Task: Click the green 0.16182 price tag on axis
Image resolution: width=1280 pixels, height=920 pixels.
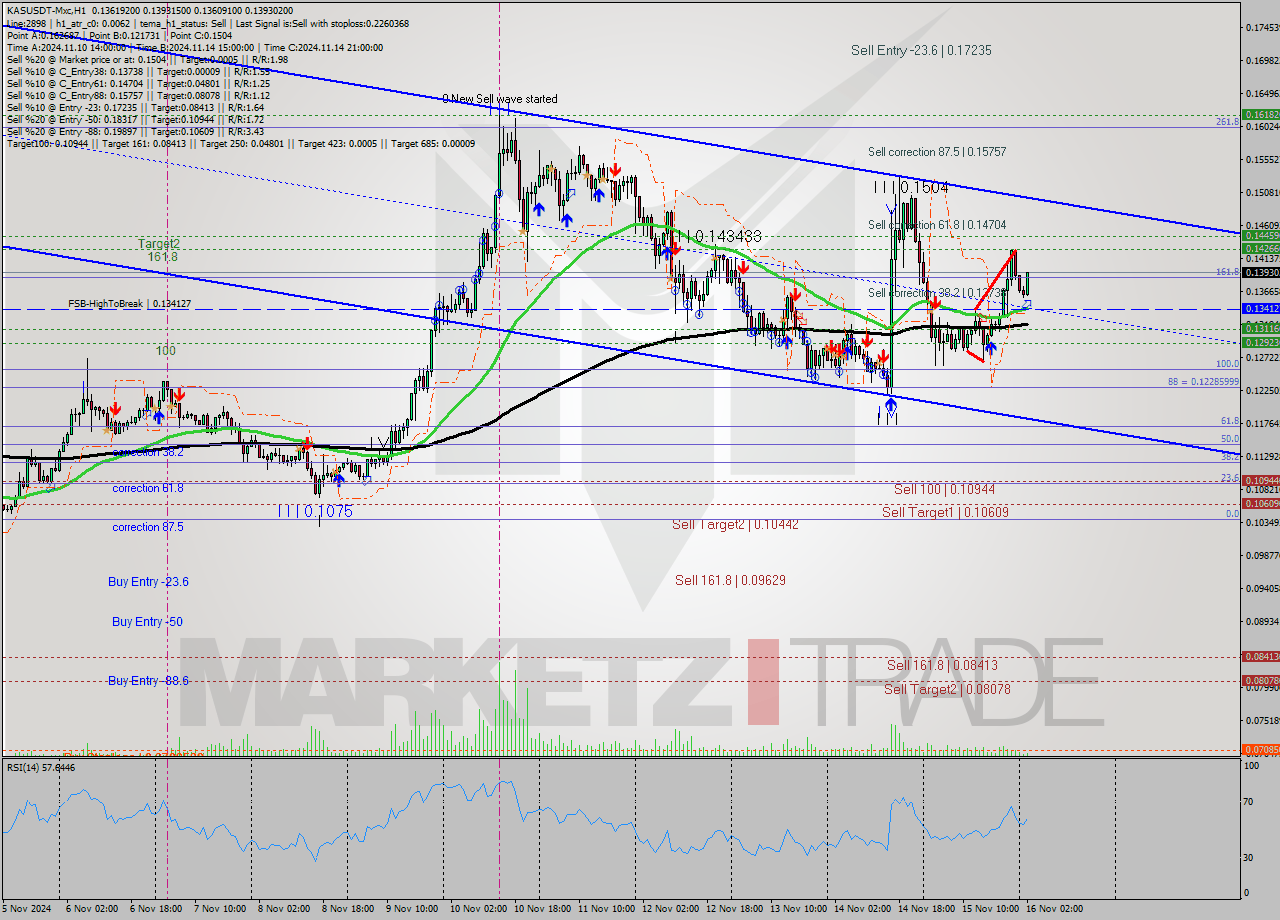Action: tap(1260, 115)
